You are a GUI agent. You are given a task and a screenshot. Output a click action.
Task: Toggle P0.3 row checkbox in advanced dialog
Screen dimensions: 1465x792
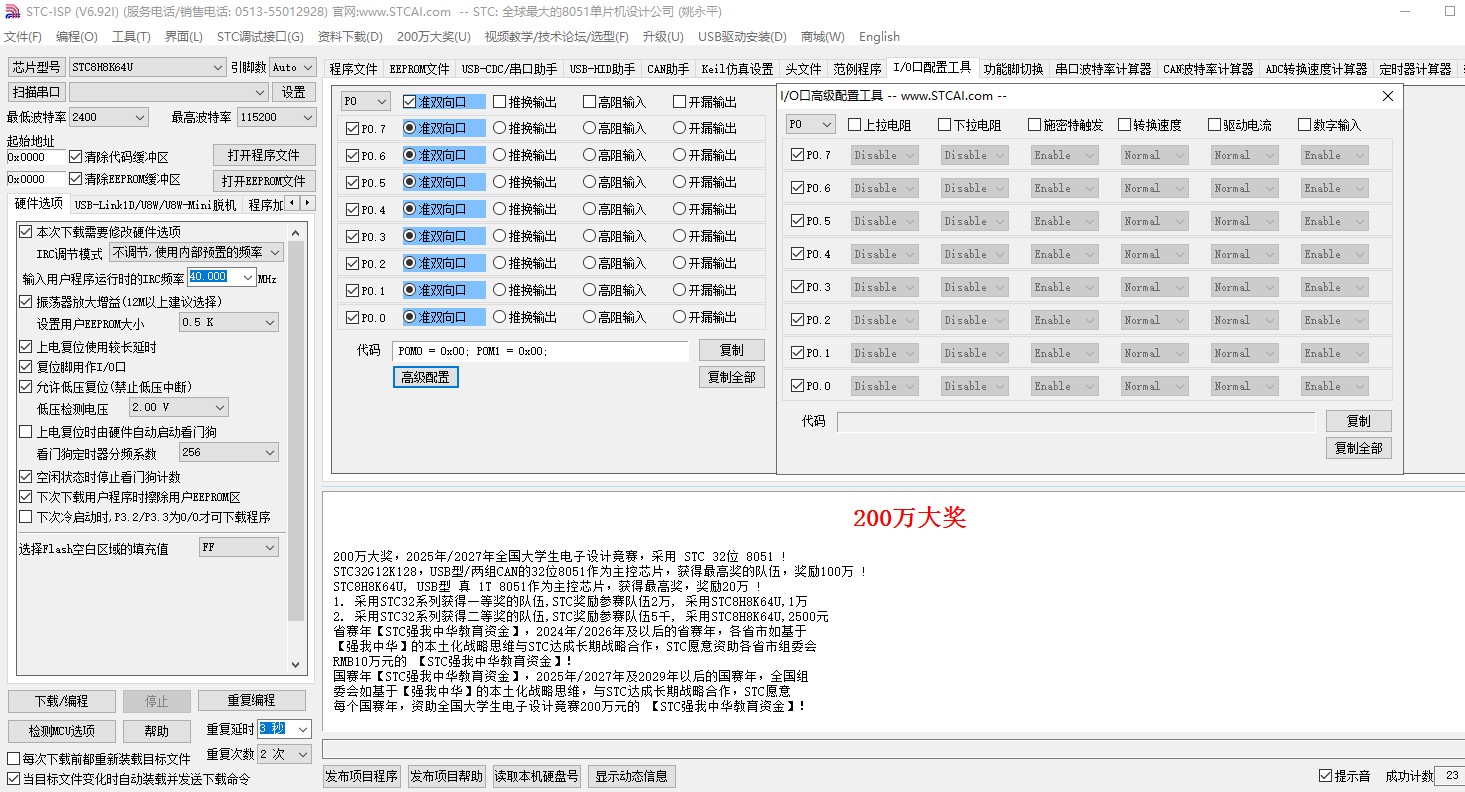(x=797, y=287)
